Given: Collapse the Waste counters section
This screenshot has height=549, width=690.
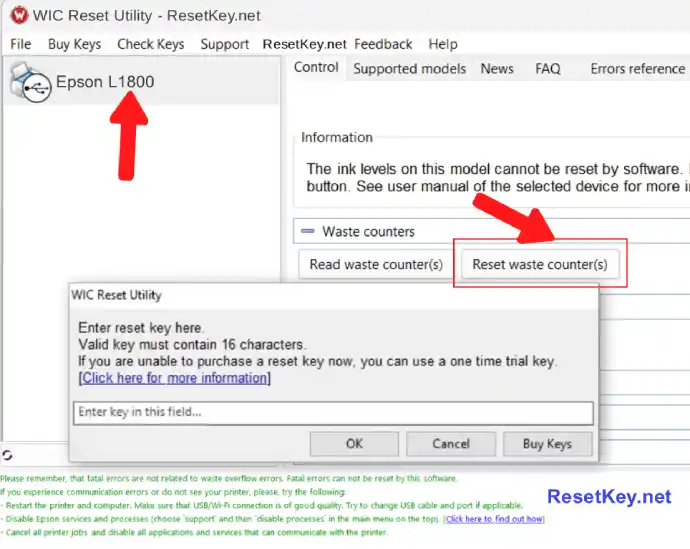Looking at the screenshot, I should click(x=308, y=231).
